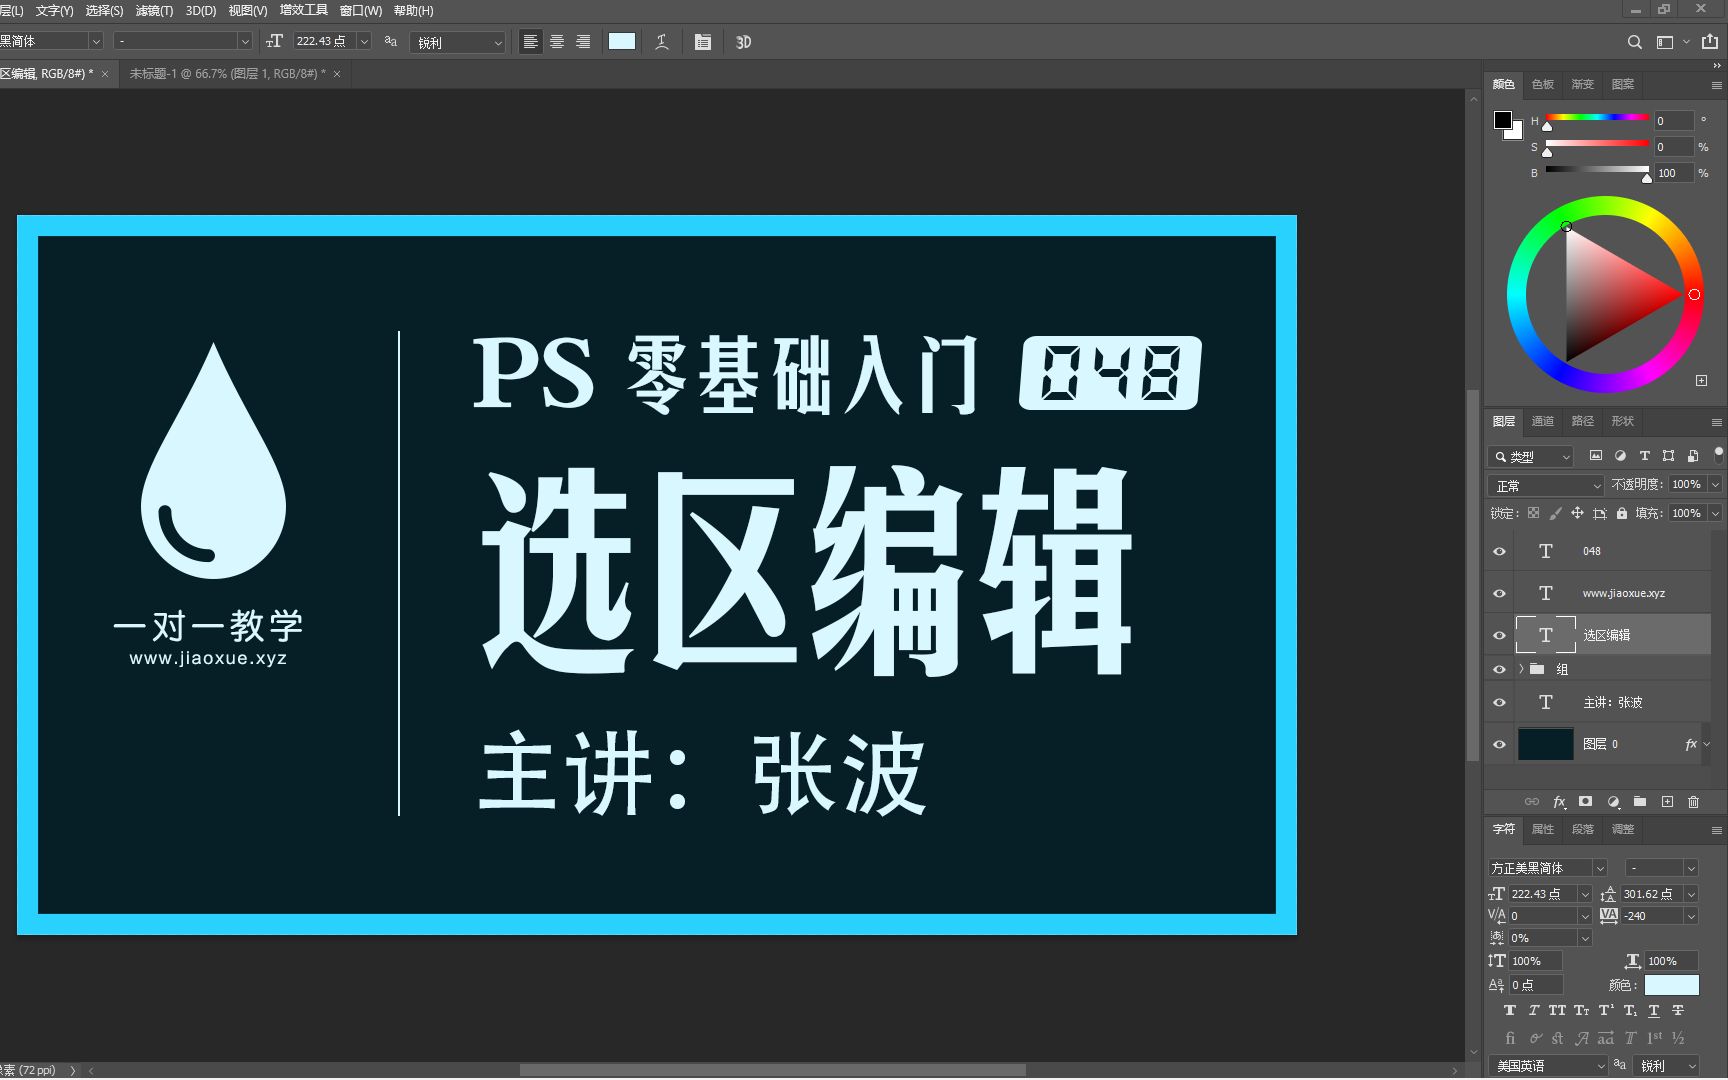Image resolution: width=1728 pixels, height=1080 pixels.
Task: Filter layers by type layers icon
Action: tap(1644, 456)
